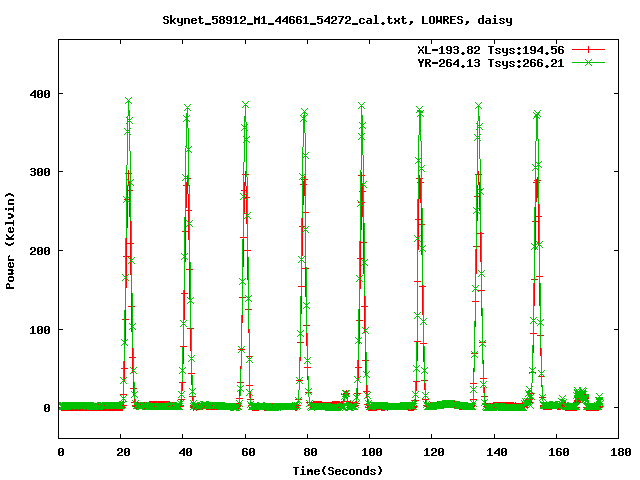640x480 pixels.
Task: Click the red XL legend line sample
Action: pyautogui.click(x=588, y=50)
